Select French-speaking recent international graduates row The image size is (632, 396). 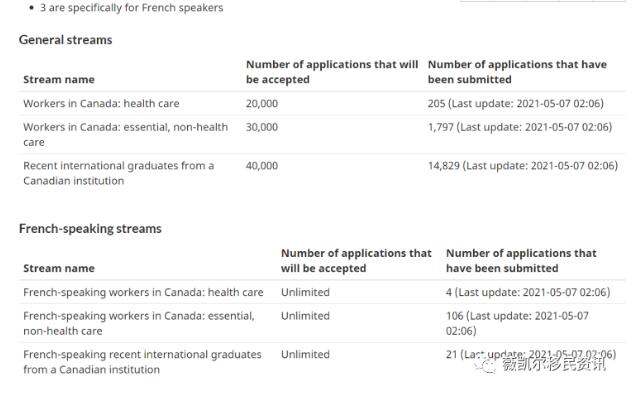click(322, 362)
